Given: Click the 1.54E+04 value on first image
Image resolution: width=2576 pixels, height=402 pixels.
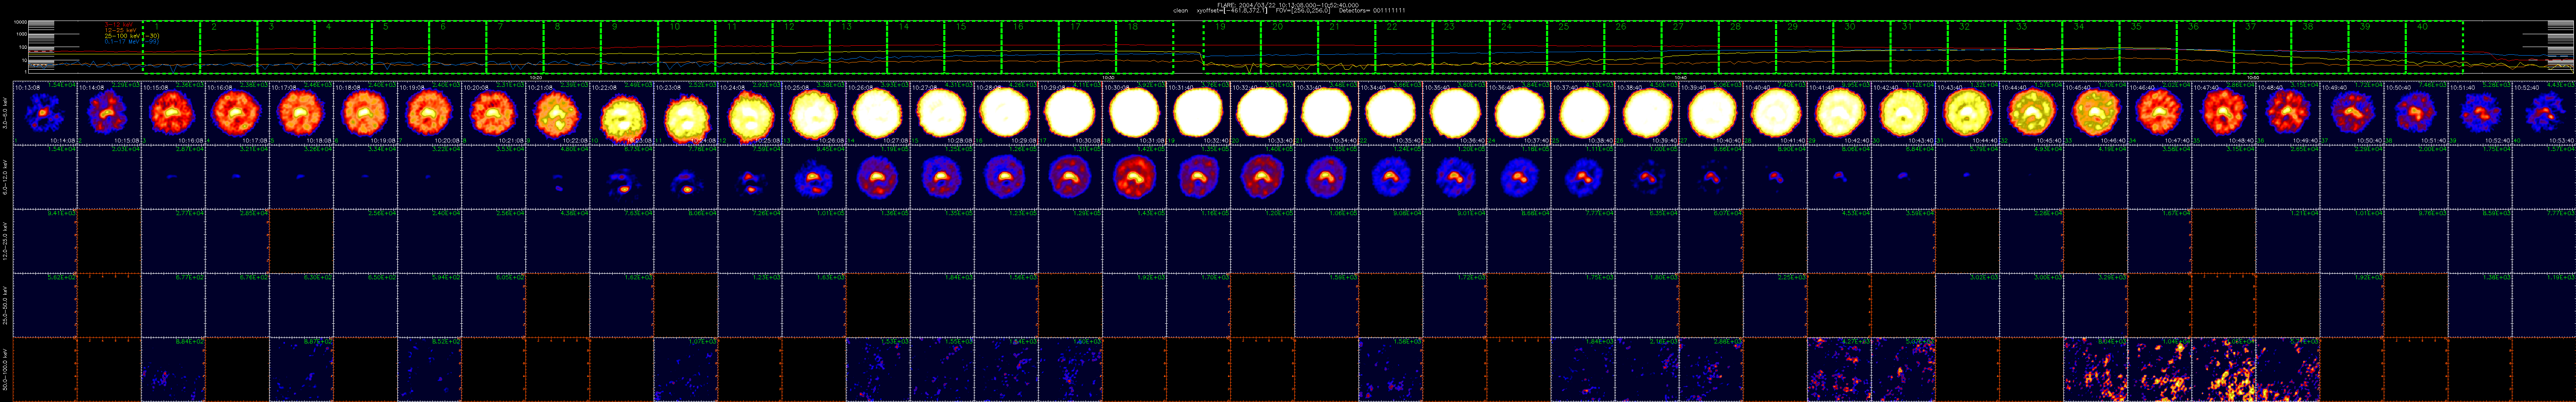Looking at the screenshot, I should 63,85.
